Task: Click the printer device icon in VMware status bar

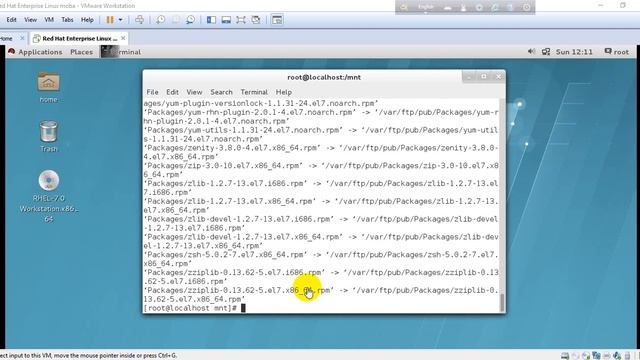Action: coord(607,356)
